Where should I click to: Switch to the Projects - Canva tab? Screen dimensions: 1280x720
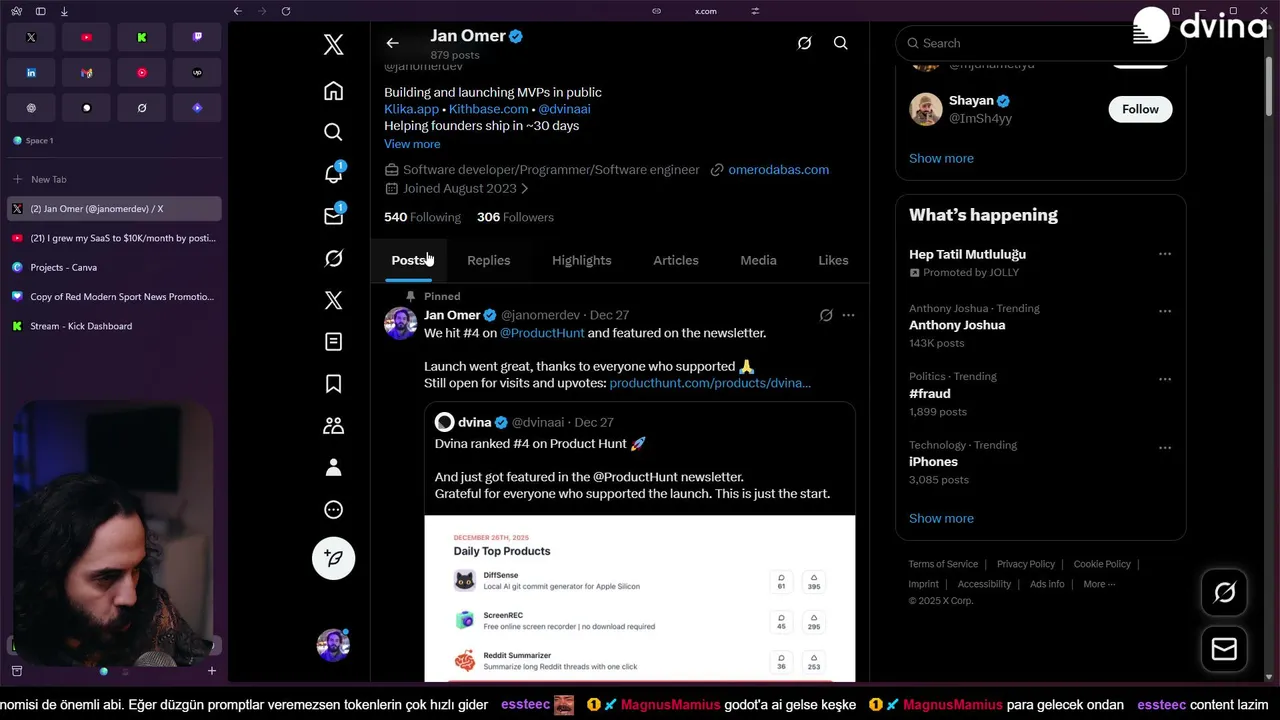114,267
